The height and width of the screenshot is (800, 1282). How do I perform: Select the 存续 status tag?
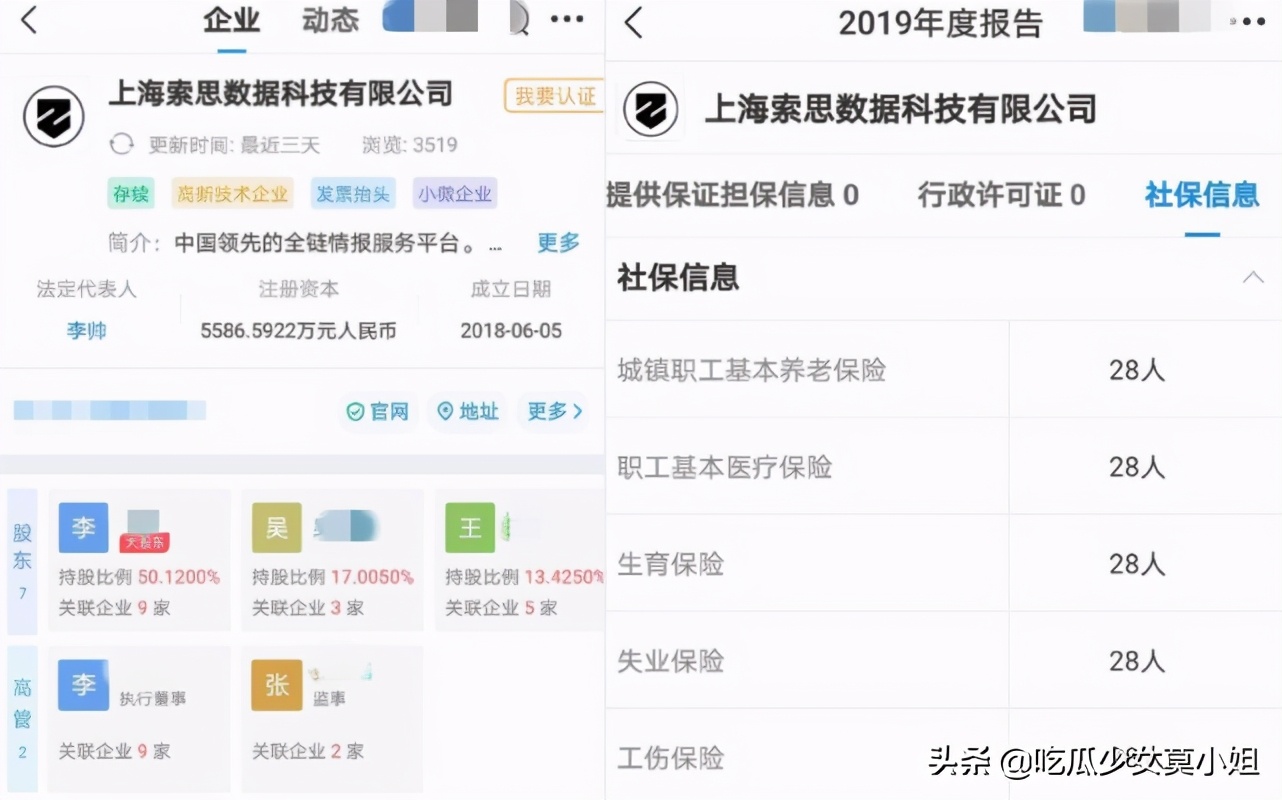(x=129, y=193)
